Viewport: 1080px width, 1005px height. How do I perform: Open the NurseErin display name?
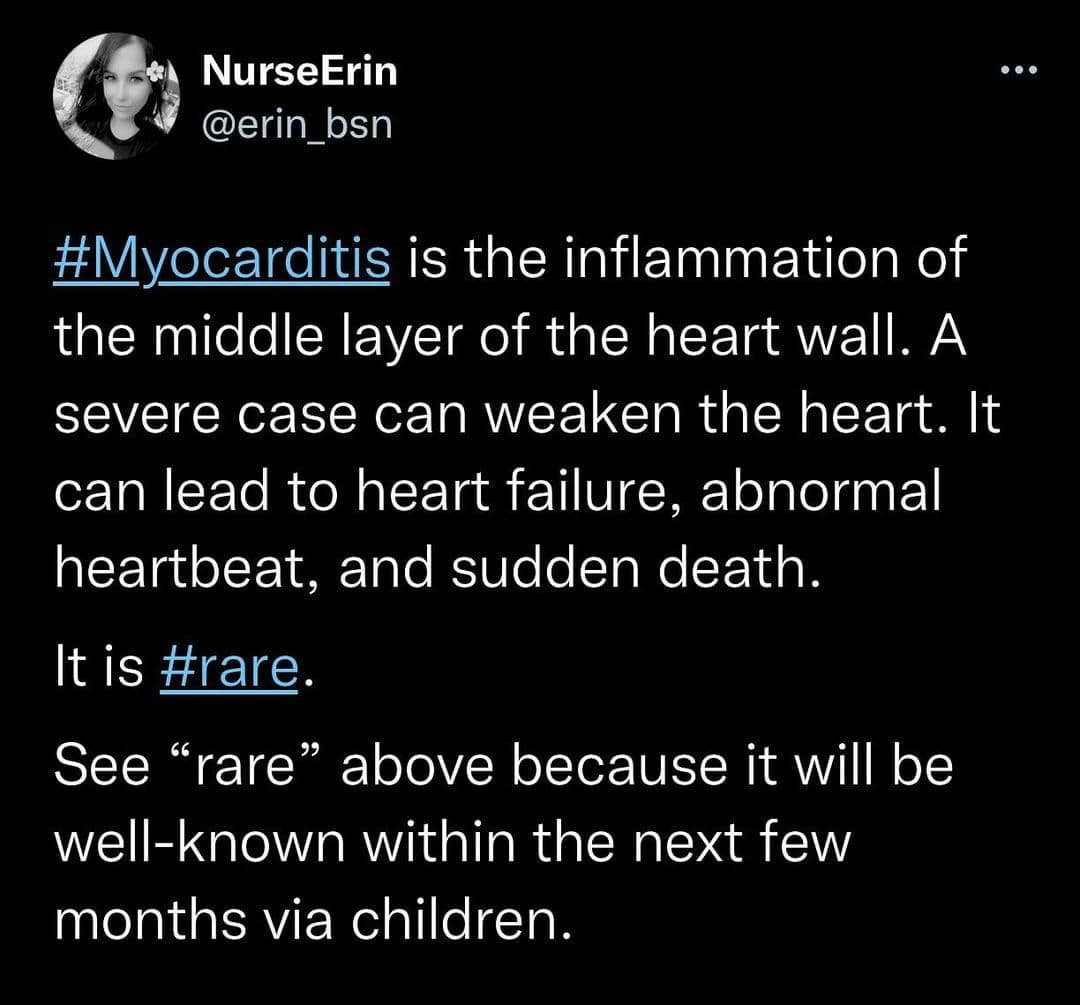[300, 71]
